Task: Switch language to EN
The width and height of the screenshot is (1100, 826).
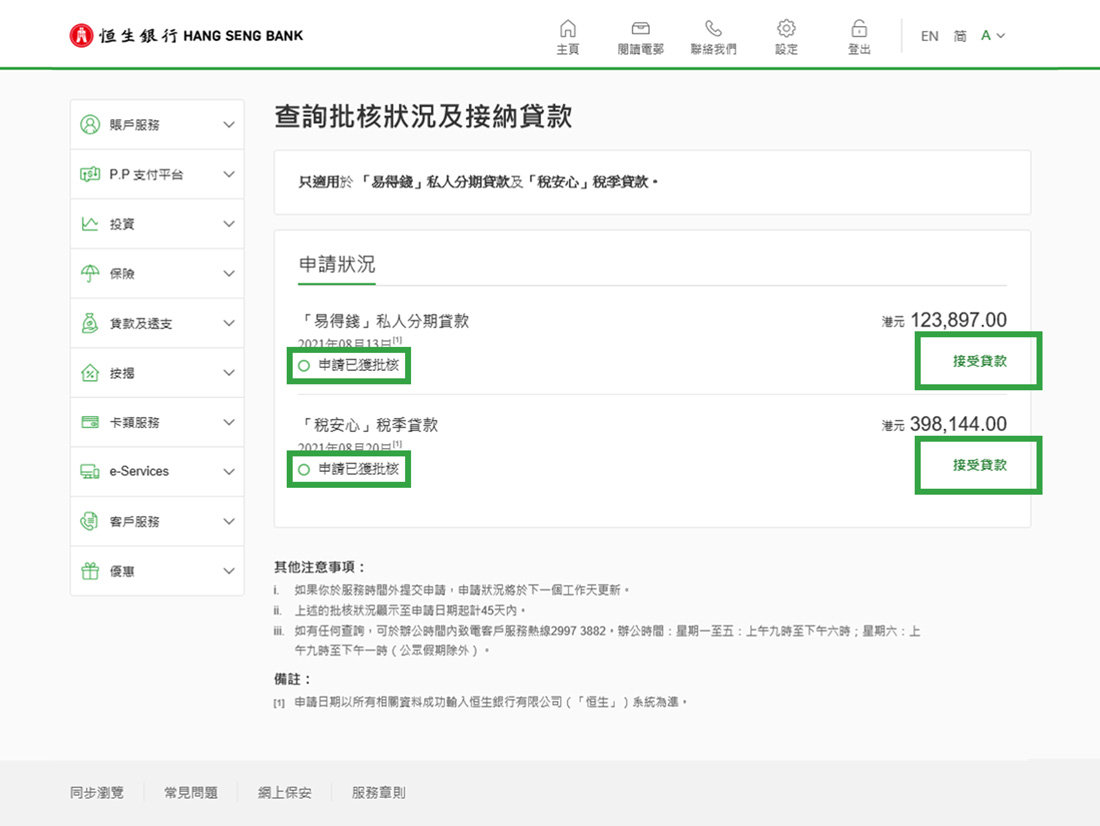Action: (929, 36)
